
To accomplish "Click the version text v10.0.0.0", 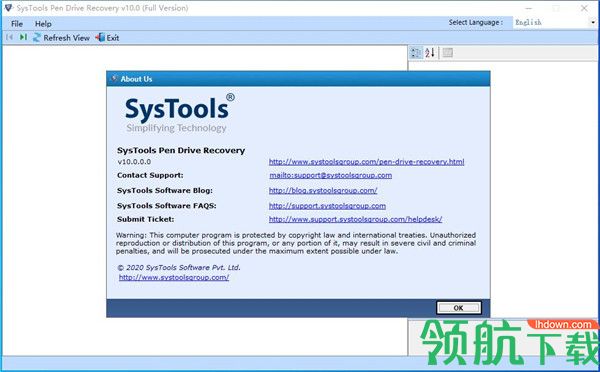I will tap(134, 162).
